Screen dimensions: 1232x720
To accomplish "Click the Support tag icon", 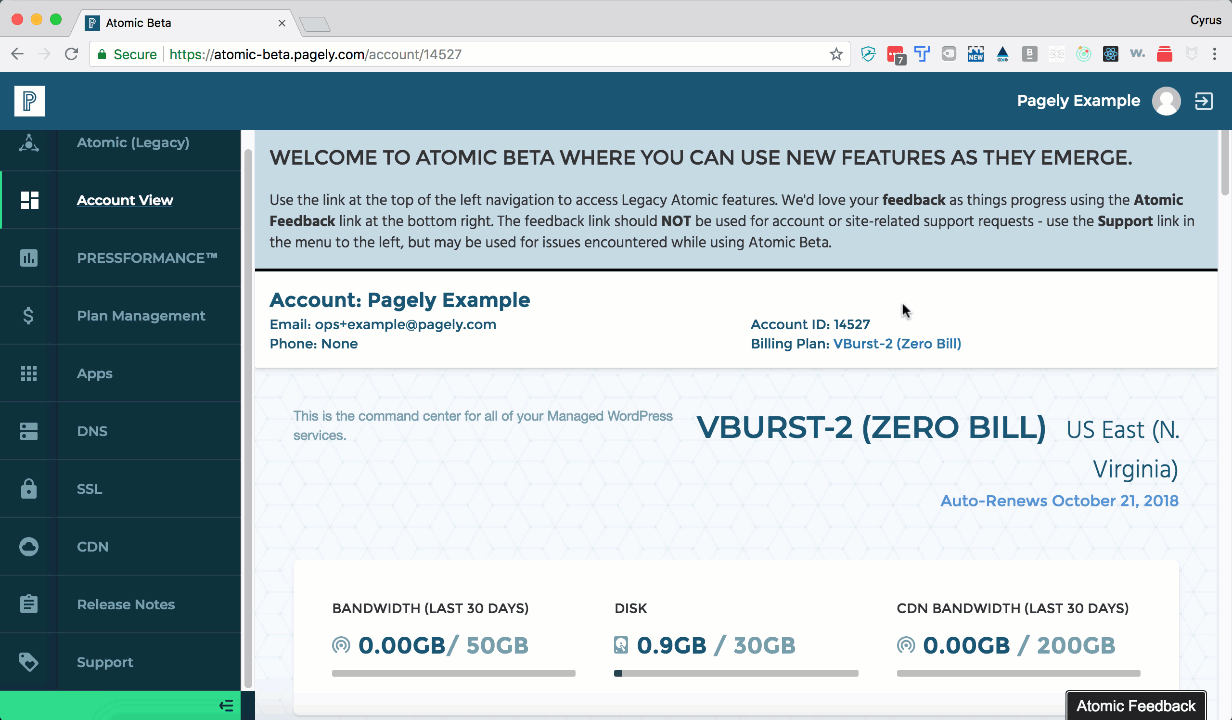I will (29, 662).
